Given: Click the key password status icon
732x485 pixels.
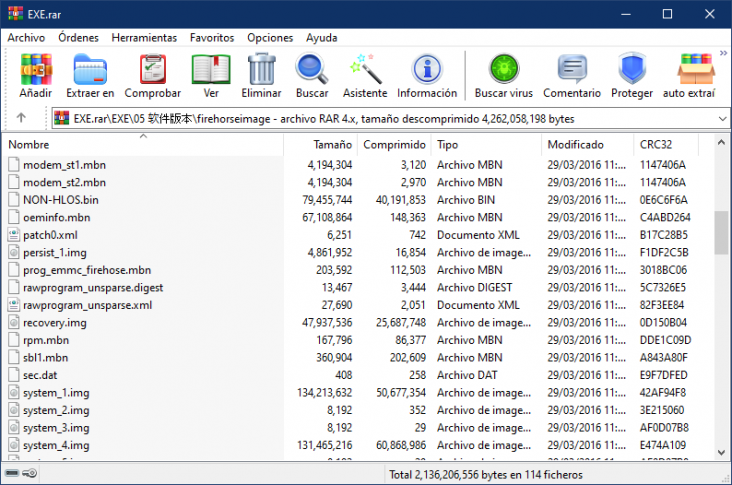Looking at the screenshot, I should click(29, 473).
